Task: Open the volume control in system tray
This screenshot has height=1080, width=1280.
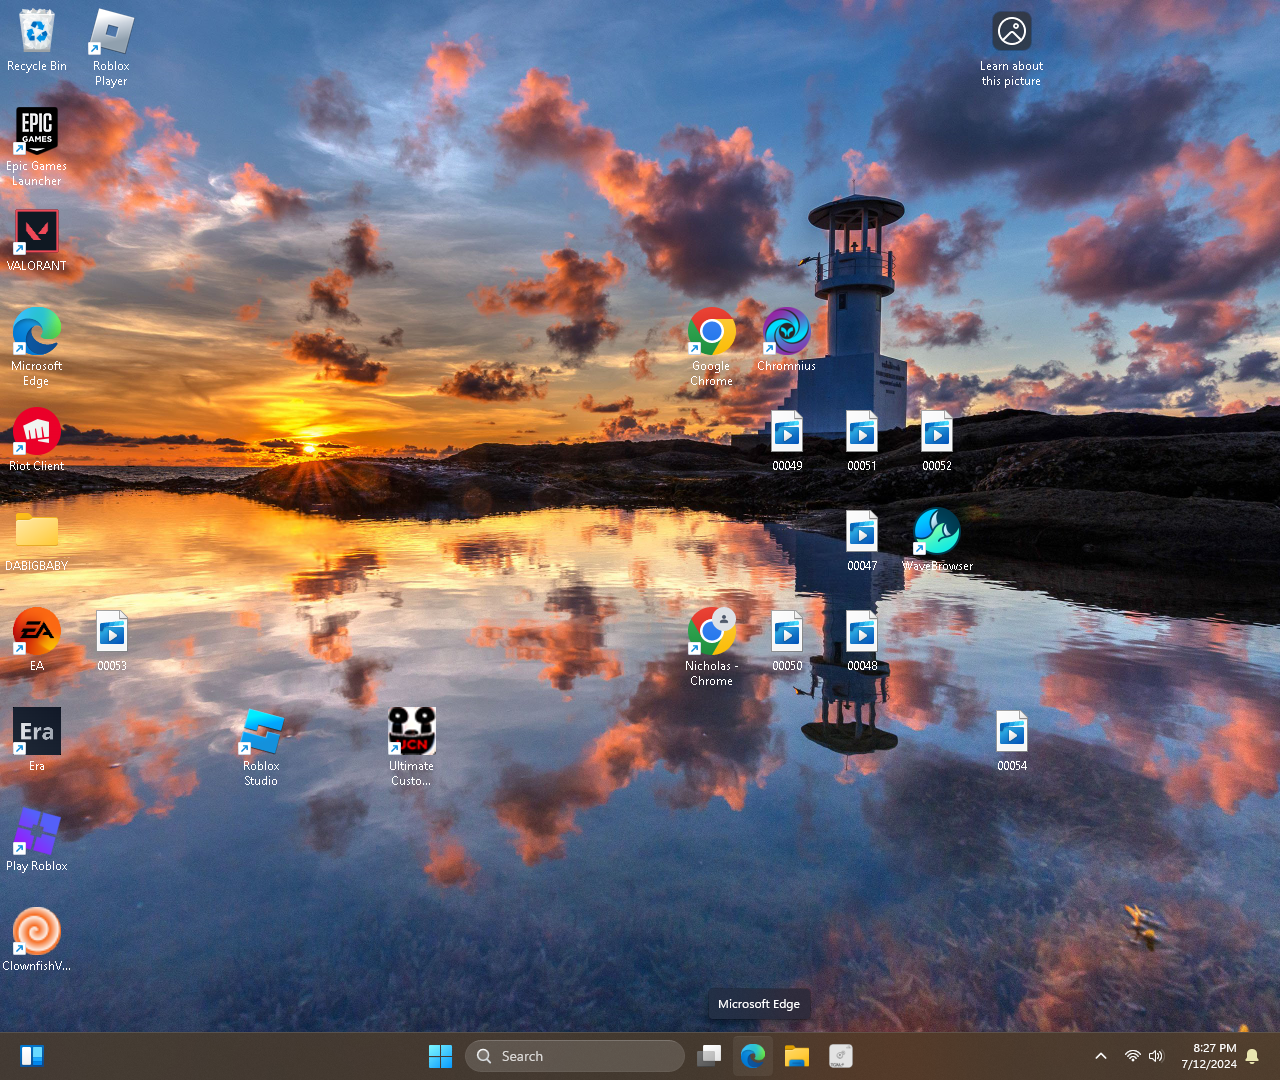Action: [1156, 1056]
